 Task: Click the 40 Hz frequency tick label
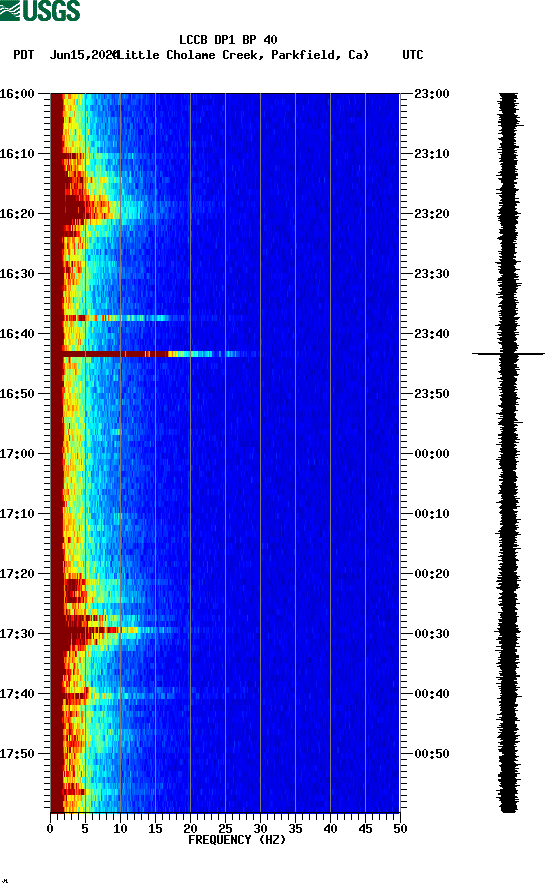pos(331,829)
